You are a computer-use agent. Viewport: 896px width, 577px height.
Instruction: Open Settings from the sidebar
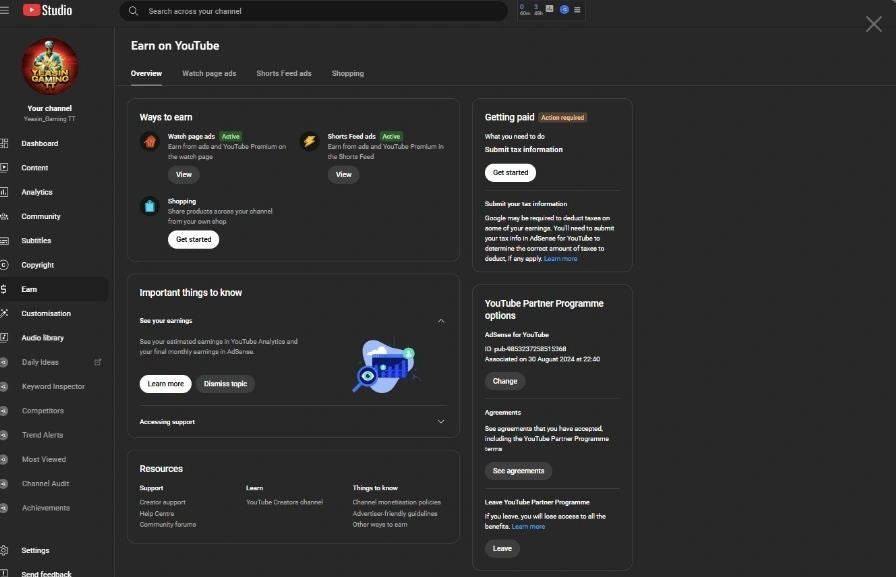(35, 550)
